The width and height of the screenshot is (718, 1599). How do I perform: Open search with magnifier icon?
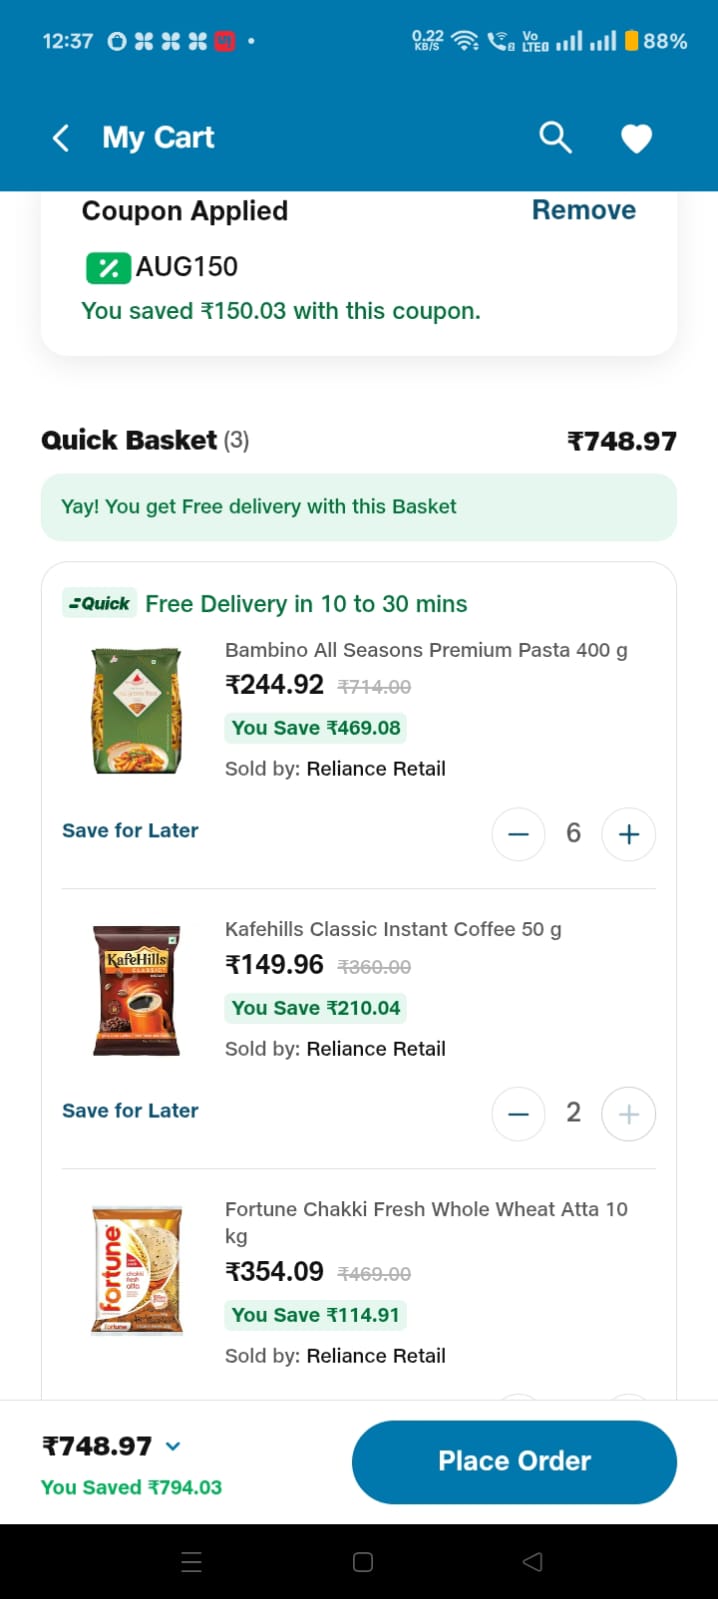point(555,137)
